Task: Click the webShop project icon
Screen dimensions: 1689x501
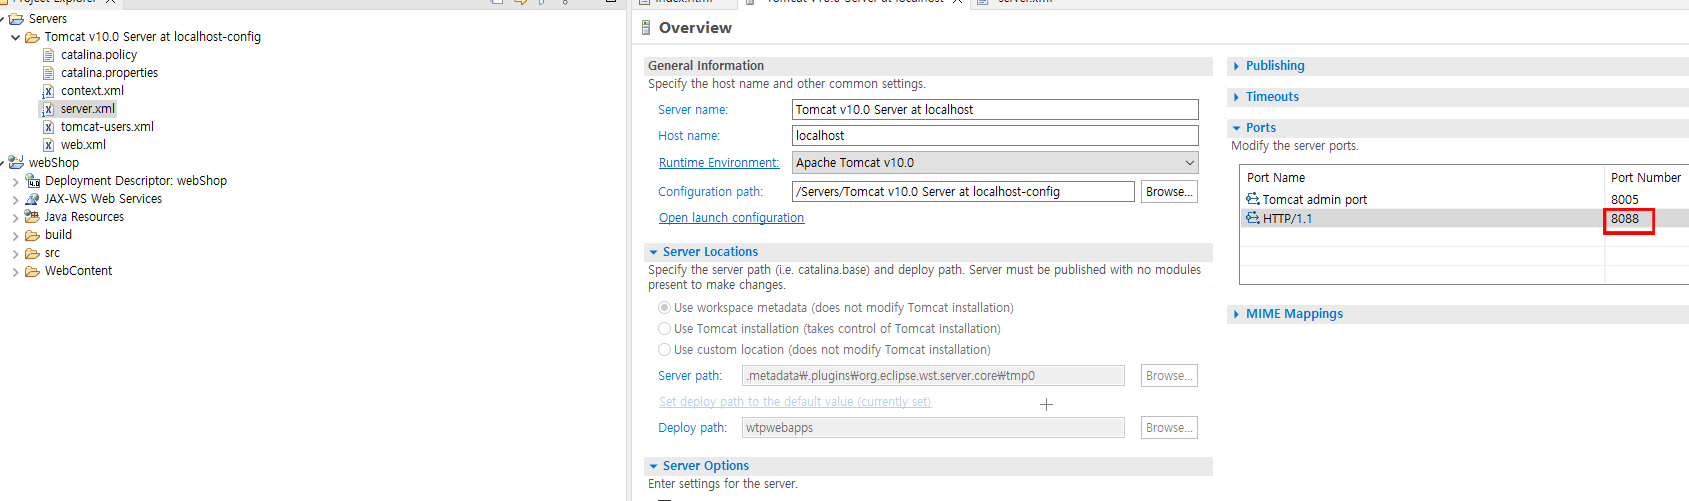Action: pyautogui.click(x=16, y=162)
